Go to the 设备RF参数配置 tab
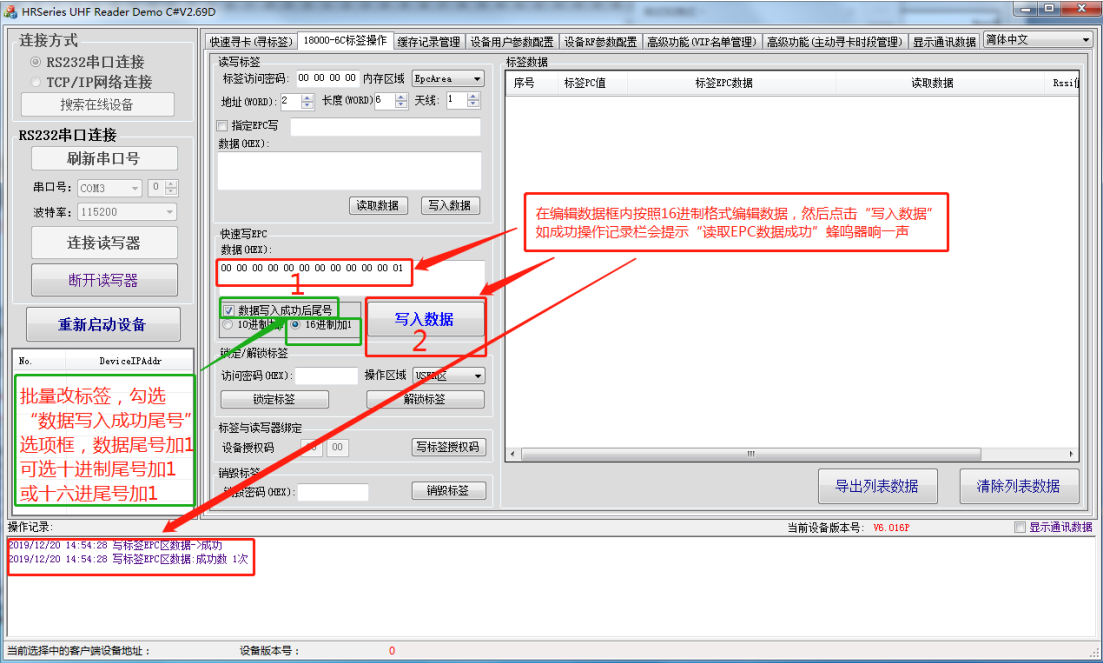Image resolution: width=1103 pixels, height=663 pixels. coord(599,42)
